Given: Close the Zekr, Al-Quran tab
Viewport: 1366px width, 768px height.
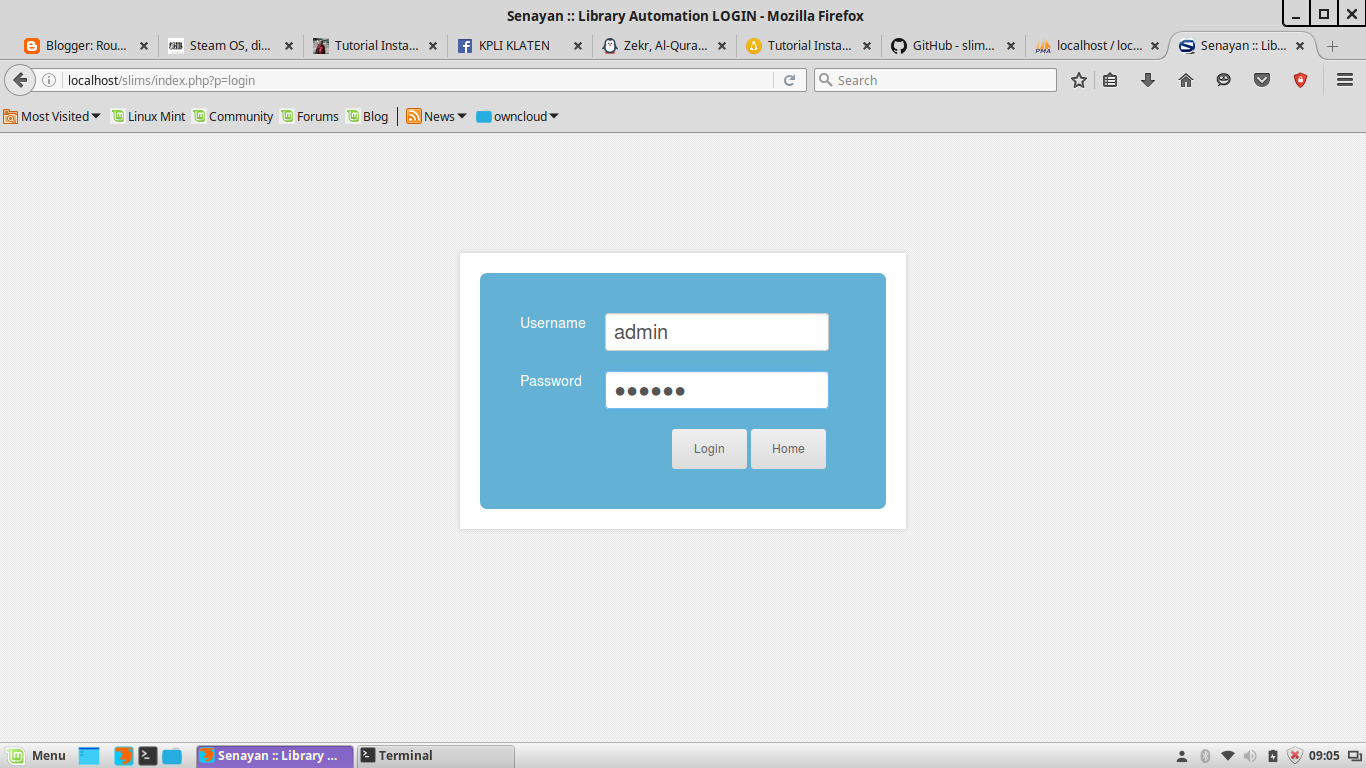Looking at the screenshot, I should [722, 46].
